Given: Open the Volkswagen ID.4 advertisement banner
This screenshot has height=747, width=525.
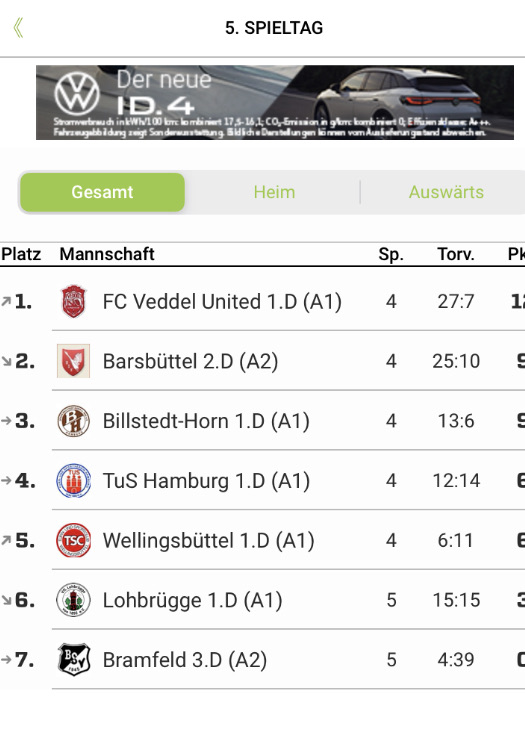Looking at the screenshot, I should pos(275,102).
